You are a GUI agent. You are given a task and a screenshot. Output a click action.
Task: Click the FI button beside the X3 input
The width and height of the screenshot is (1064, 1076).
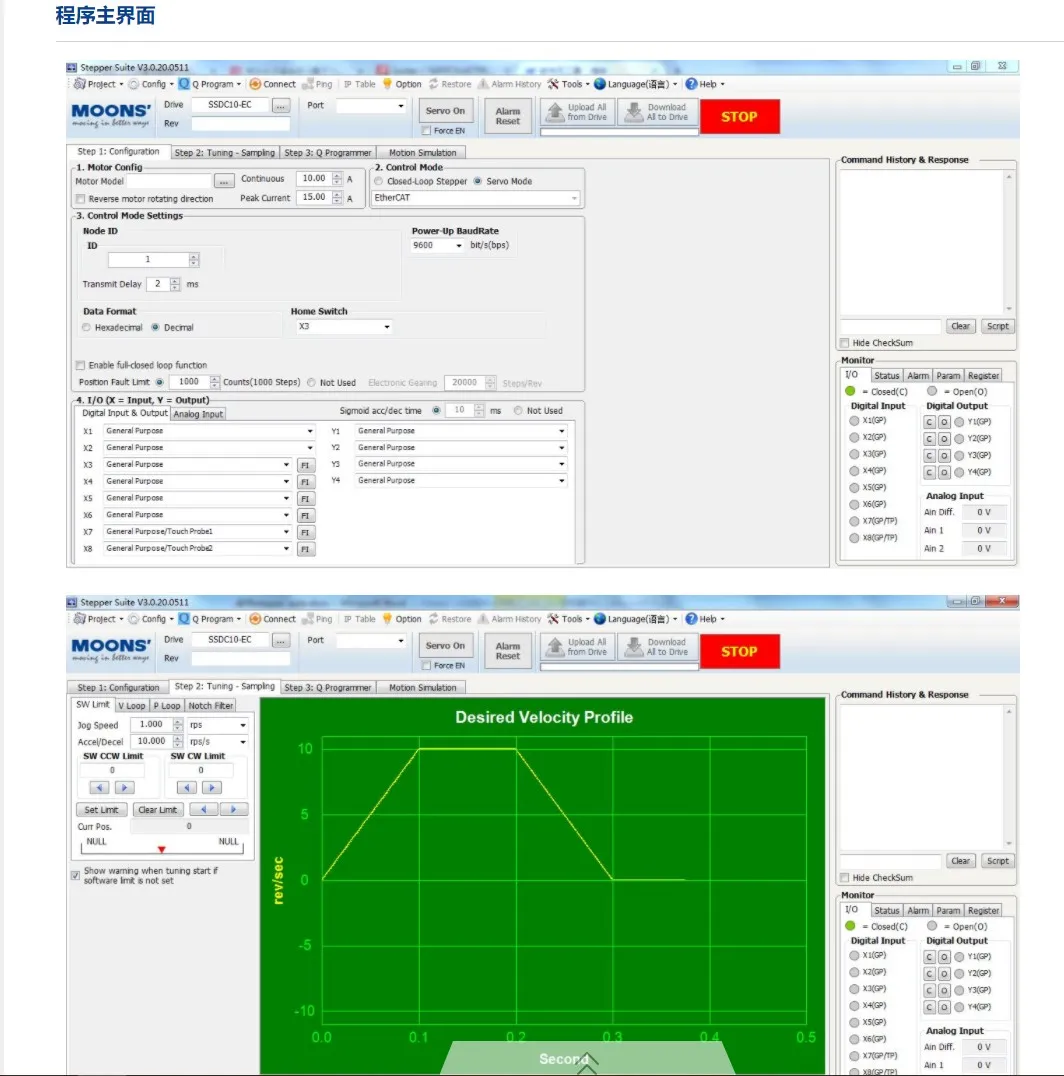(306, 465)
